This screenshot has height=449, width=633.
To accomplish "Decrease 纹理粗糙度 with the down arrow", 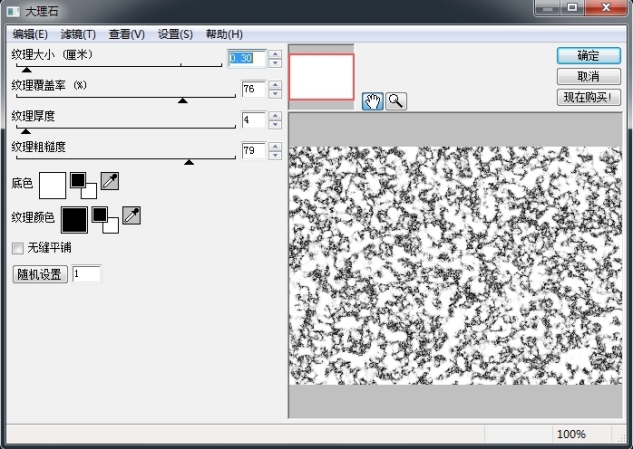I will pyautogui.click(x=275, y=156).
